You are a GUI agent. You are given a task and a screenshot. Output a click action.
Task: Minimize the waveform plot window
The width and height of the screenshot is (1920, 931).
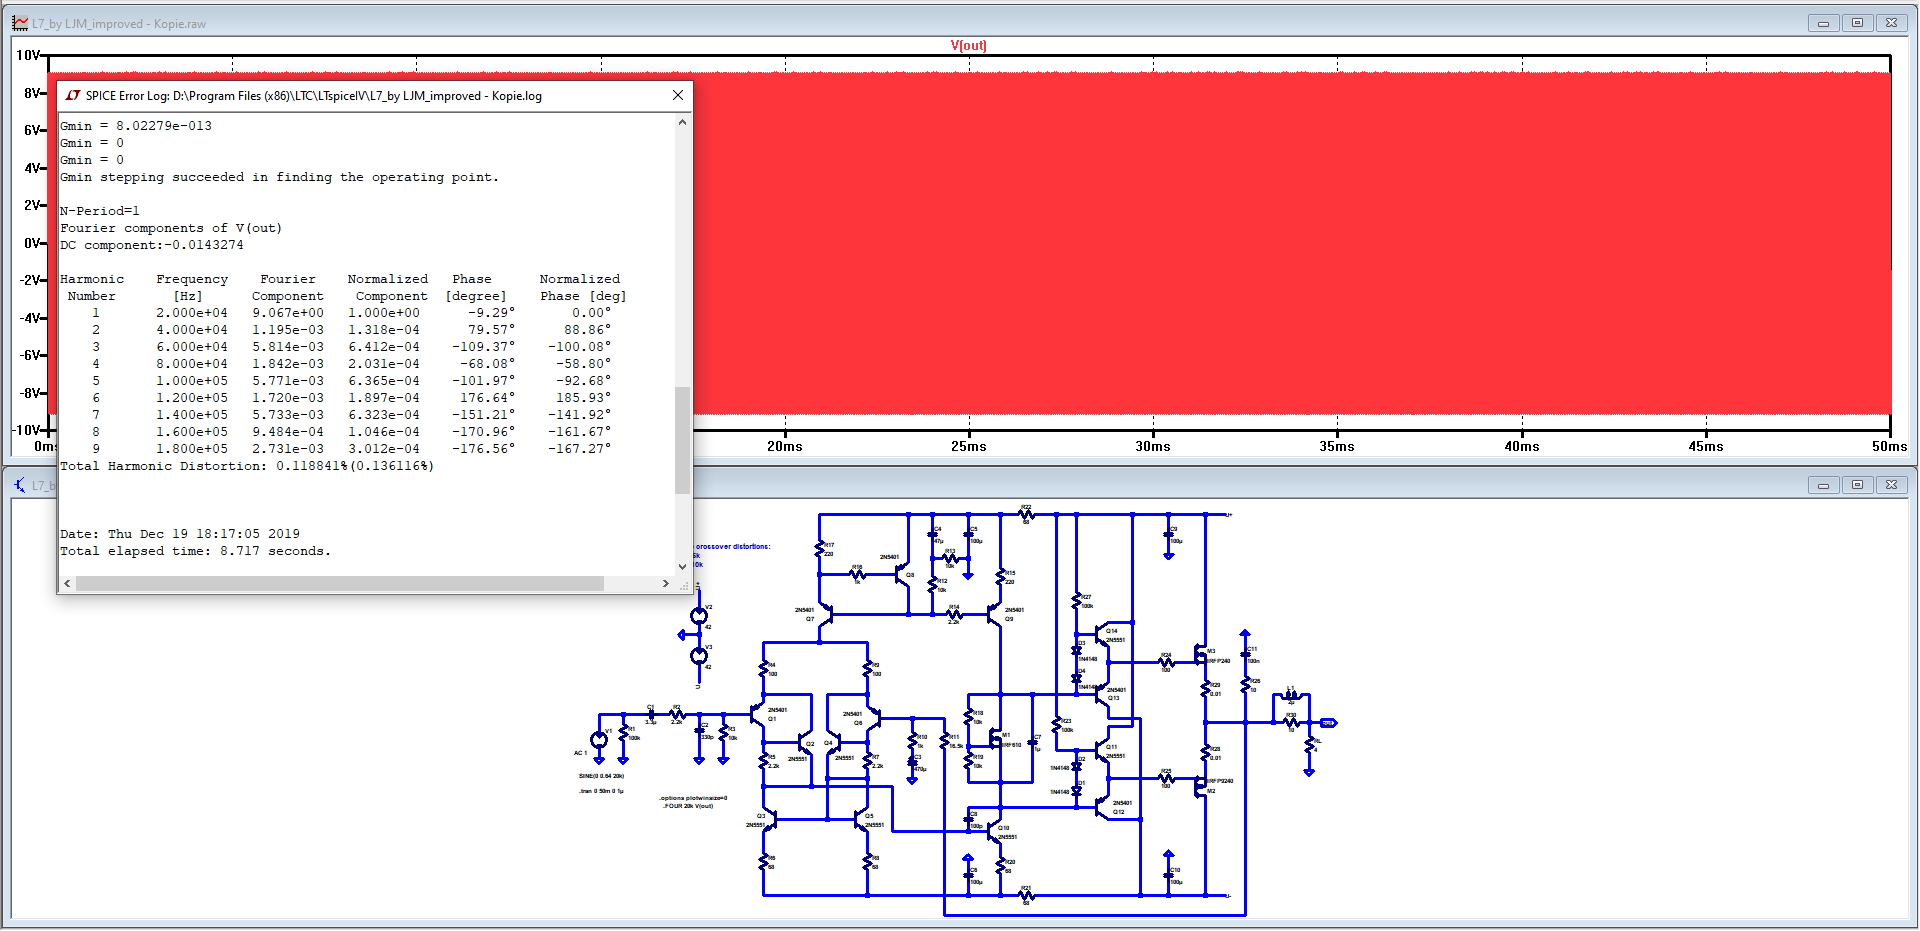tap(1823, 23)
